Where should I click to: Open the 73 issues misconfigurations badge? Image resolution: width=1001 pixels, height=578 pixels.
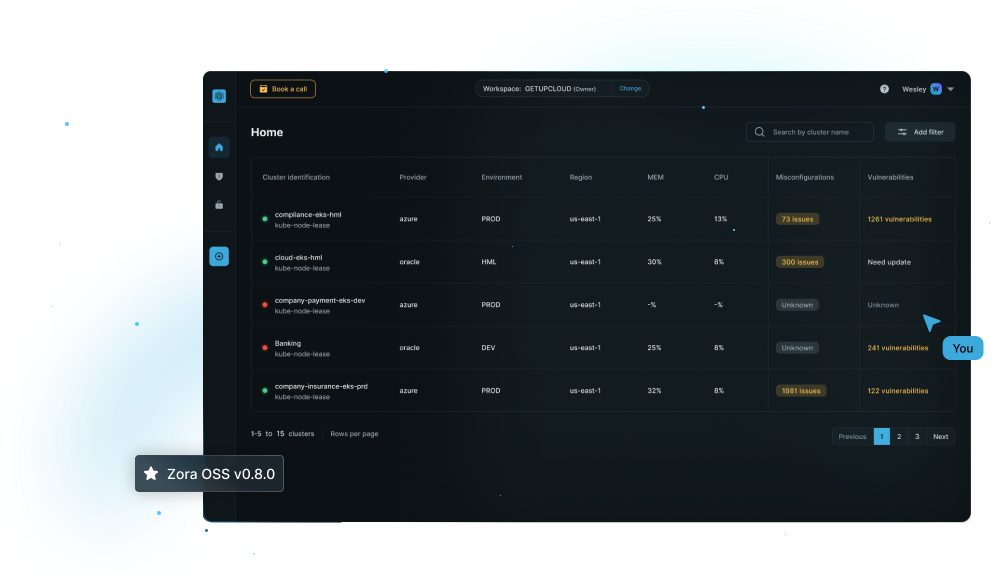tap(797, 219)
